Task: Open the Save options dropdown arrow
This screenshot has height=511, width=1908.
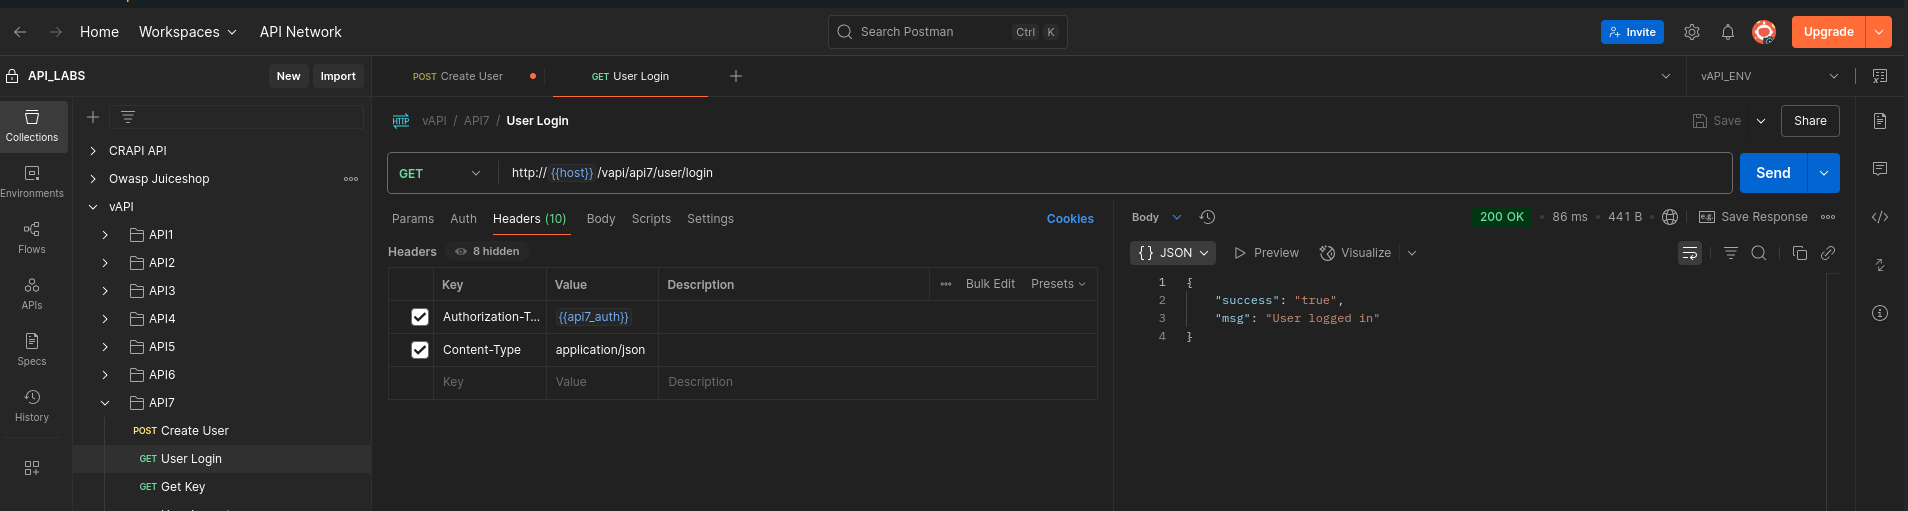Action: [x=1761, y=121]
